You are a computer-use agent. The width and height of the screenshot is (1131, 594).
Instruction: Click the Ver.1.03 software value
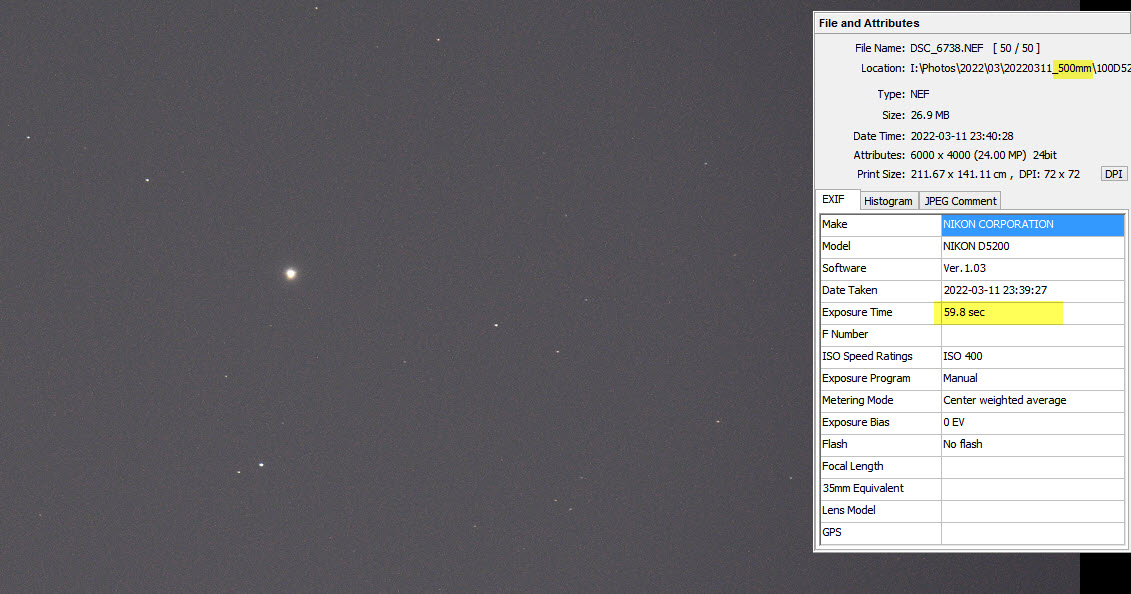[1032, 268]
